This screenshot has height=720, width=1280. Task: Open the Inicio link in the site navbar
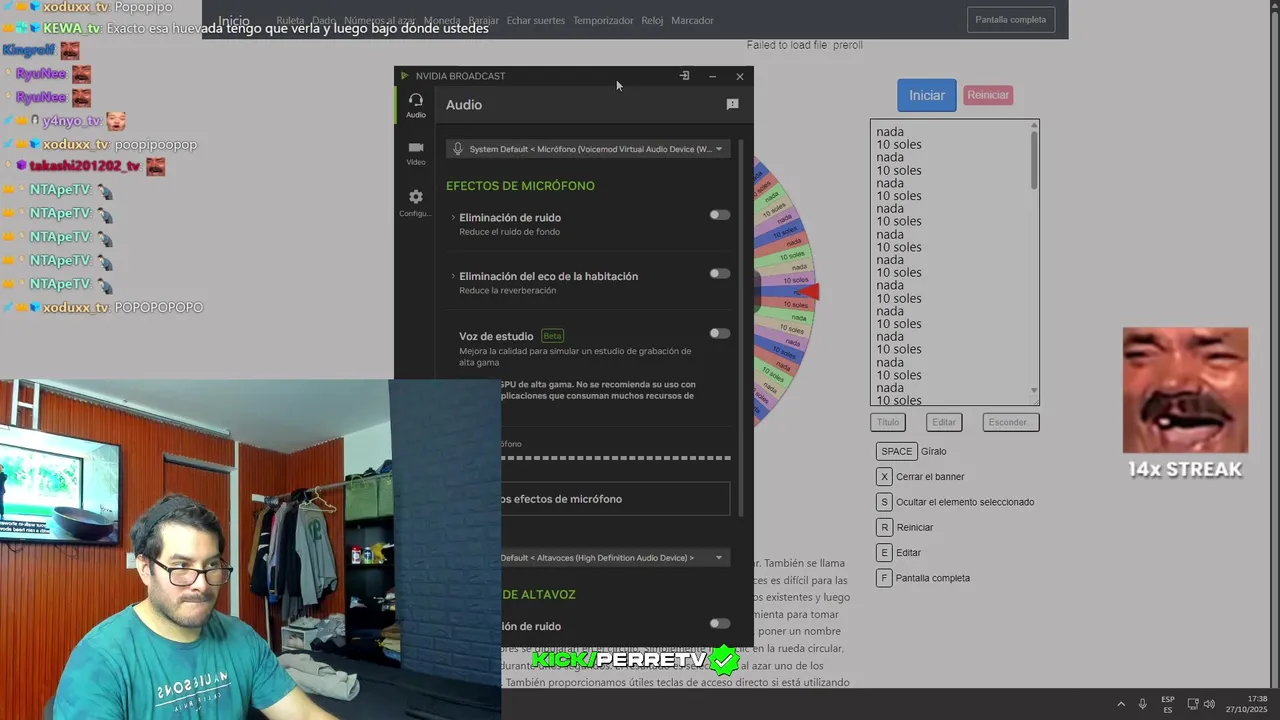[x=234, y=21]
